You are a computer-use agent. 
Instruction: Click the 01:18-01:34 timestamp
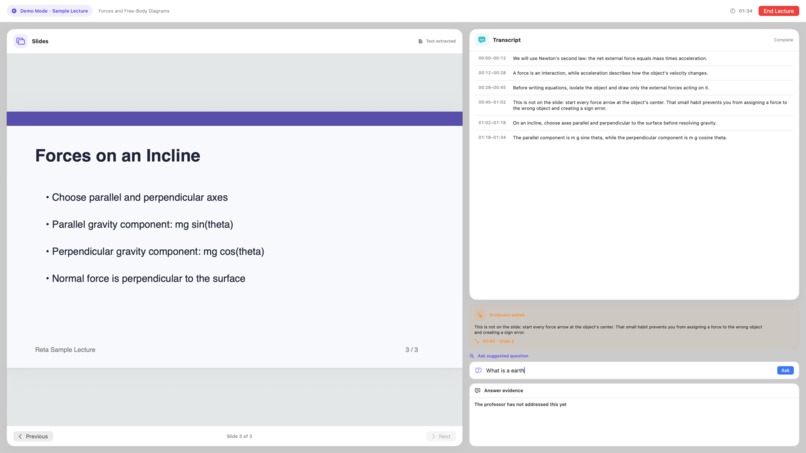[x=492, y=137]
